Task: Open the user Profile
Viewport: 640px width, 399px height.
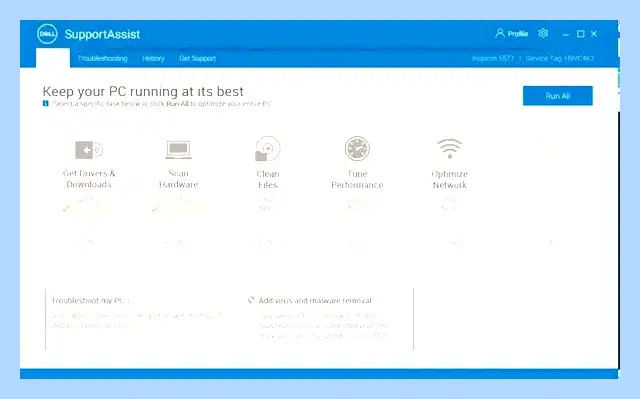Action: coord(511,33)
